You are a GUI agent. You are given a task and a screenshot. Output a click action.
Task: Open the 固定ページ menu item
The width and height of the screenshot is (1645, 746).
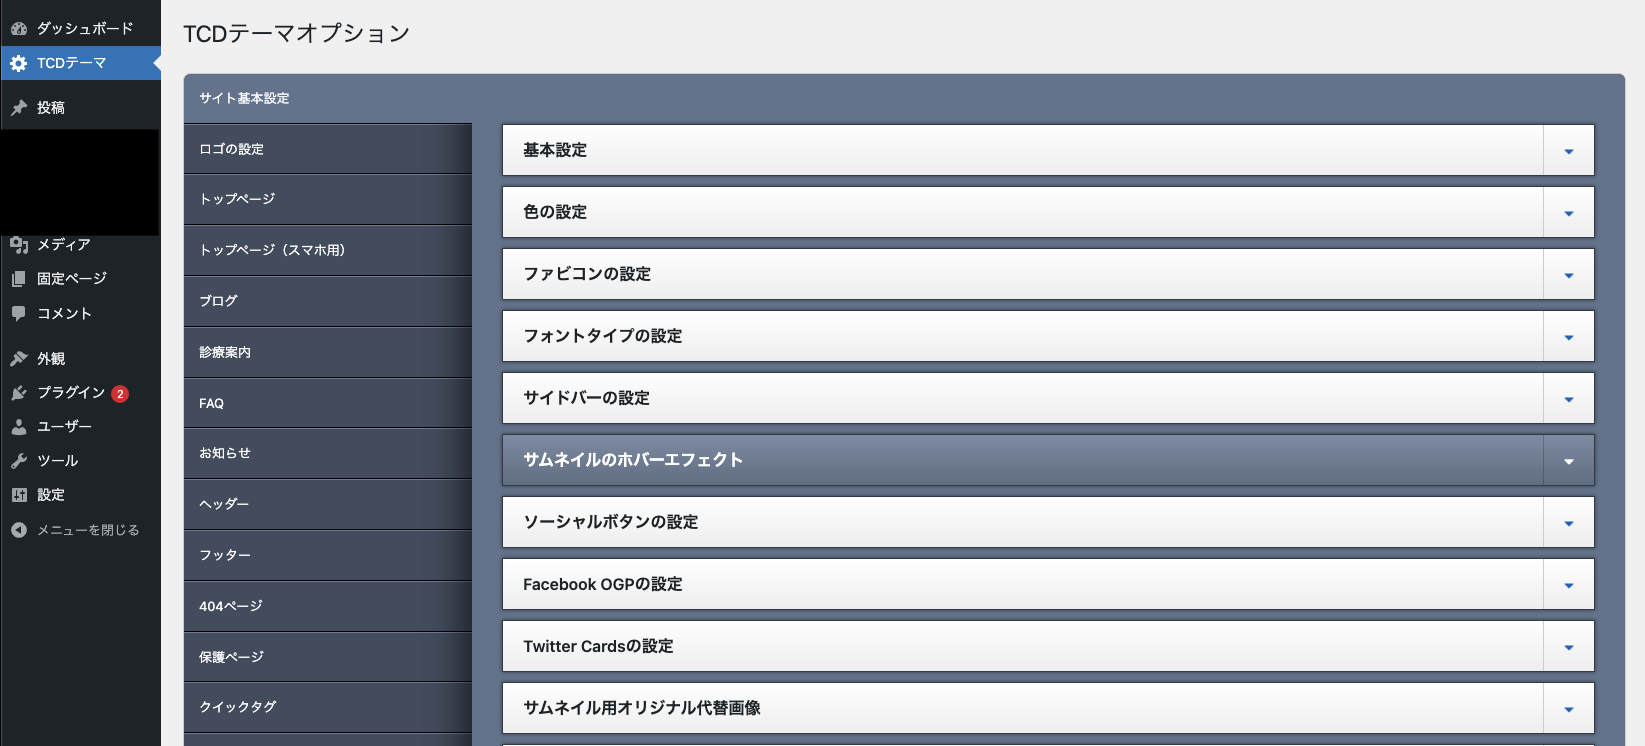coord(80,279)
